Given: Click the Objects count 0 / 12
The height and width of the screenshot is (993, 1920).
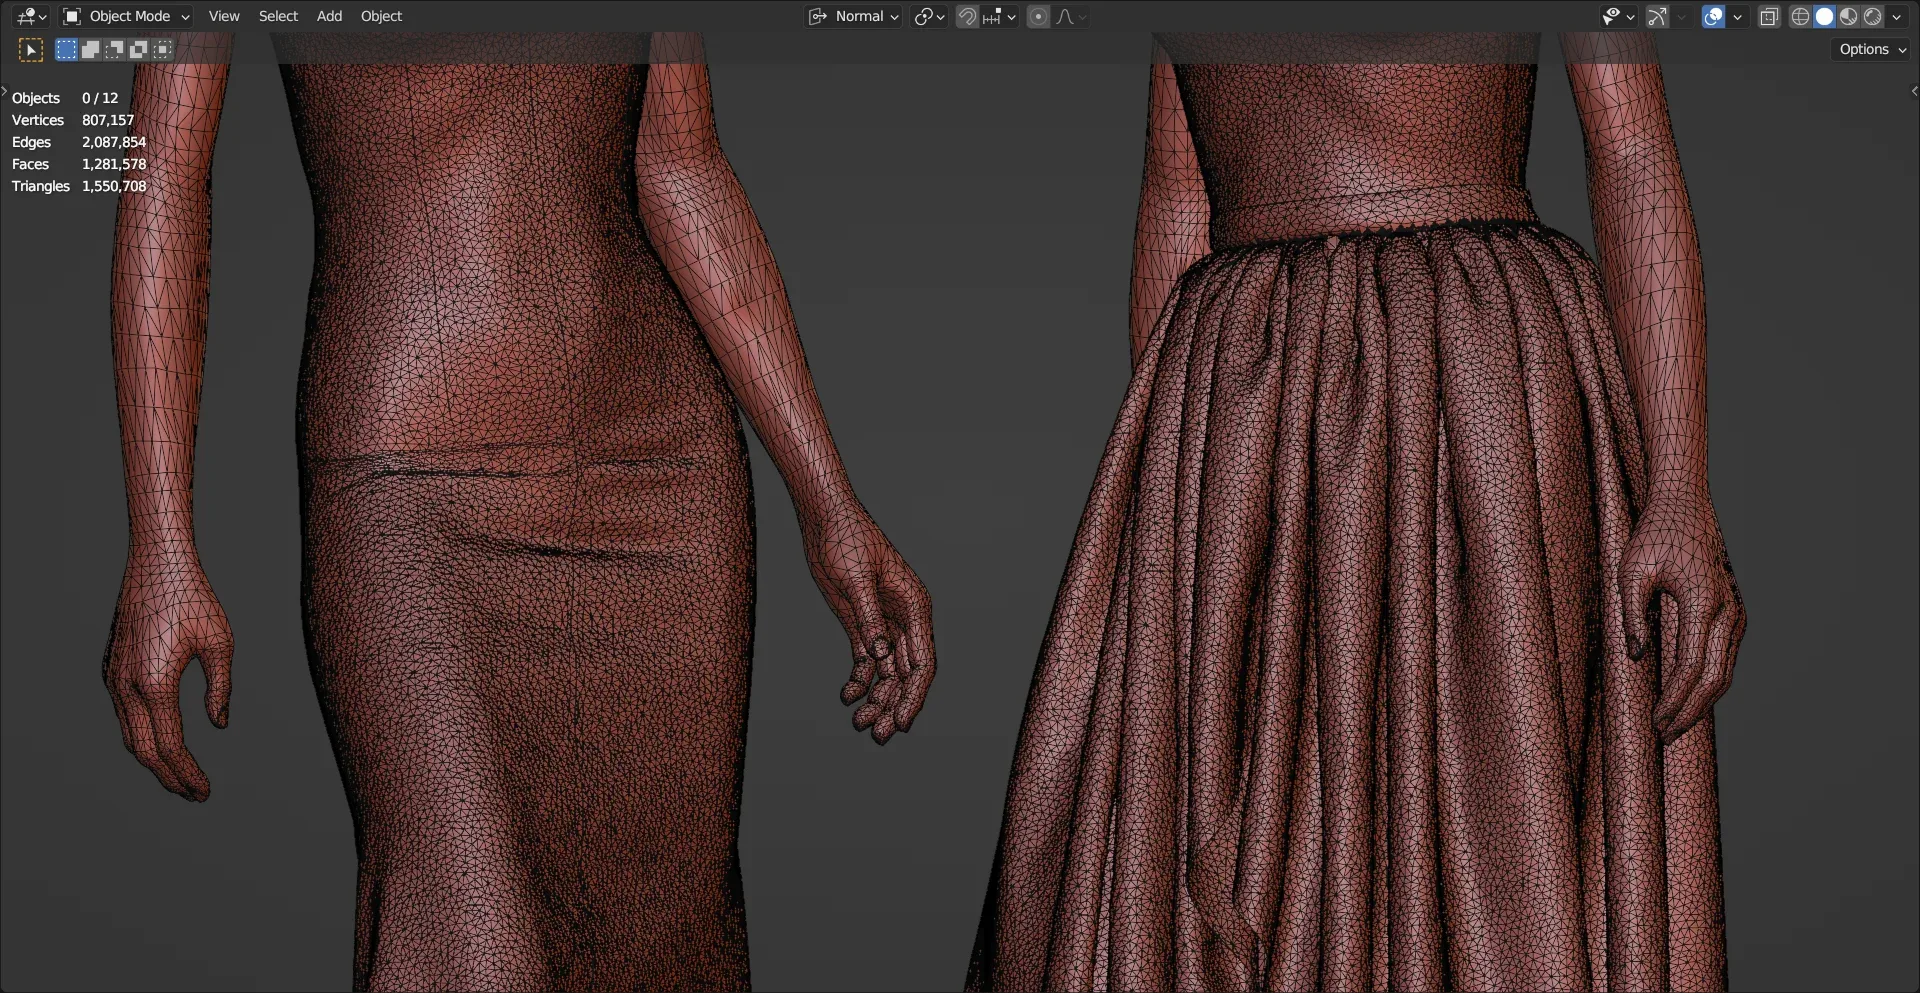Looking at the screenshot, I should (100, 98).
